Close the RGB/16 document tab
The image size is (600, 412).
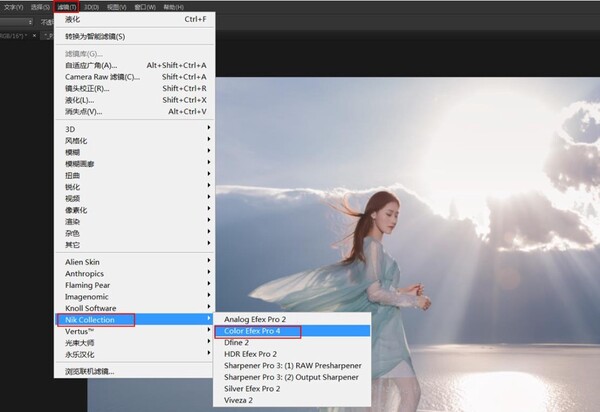[x=34, y=36]
